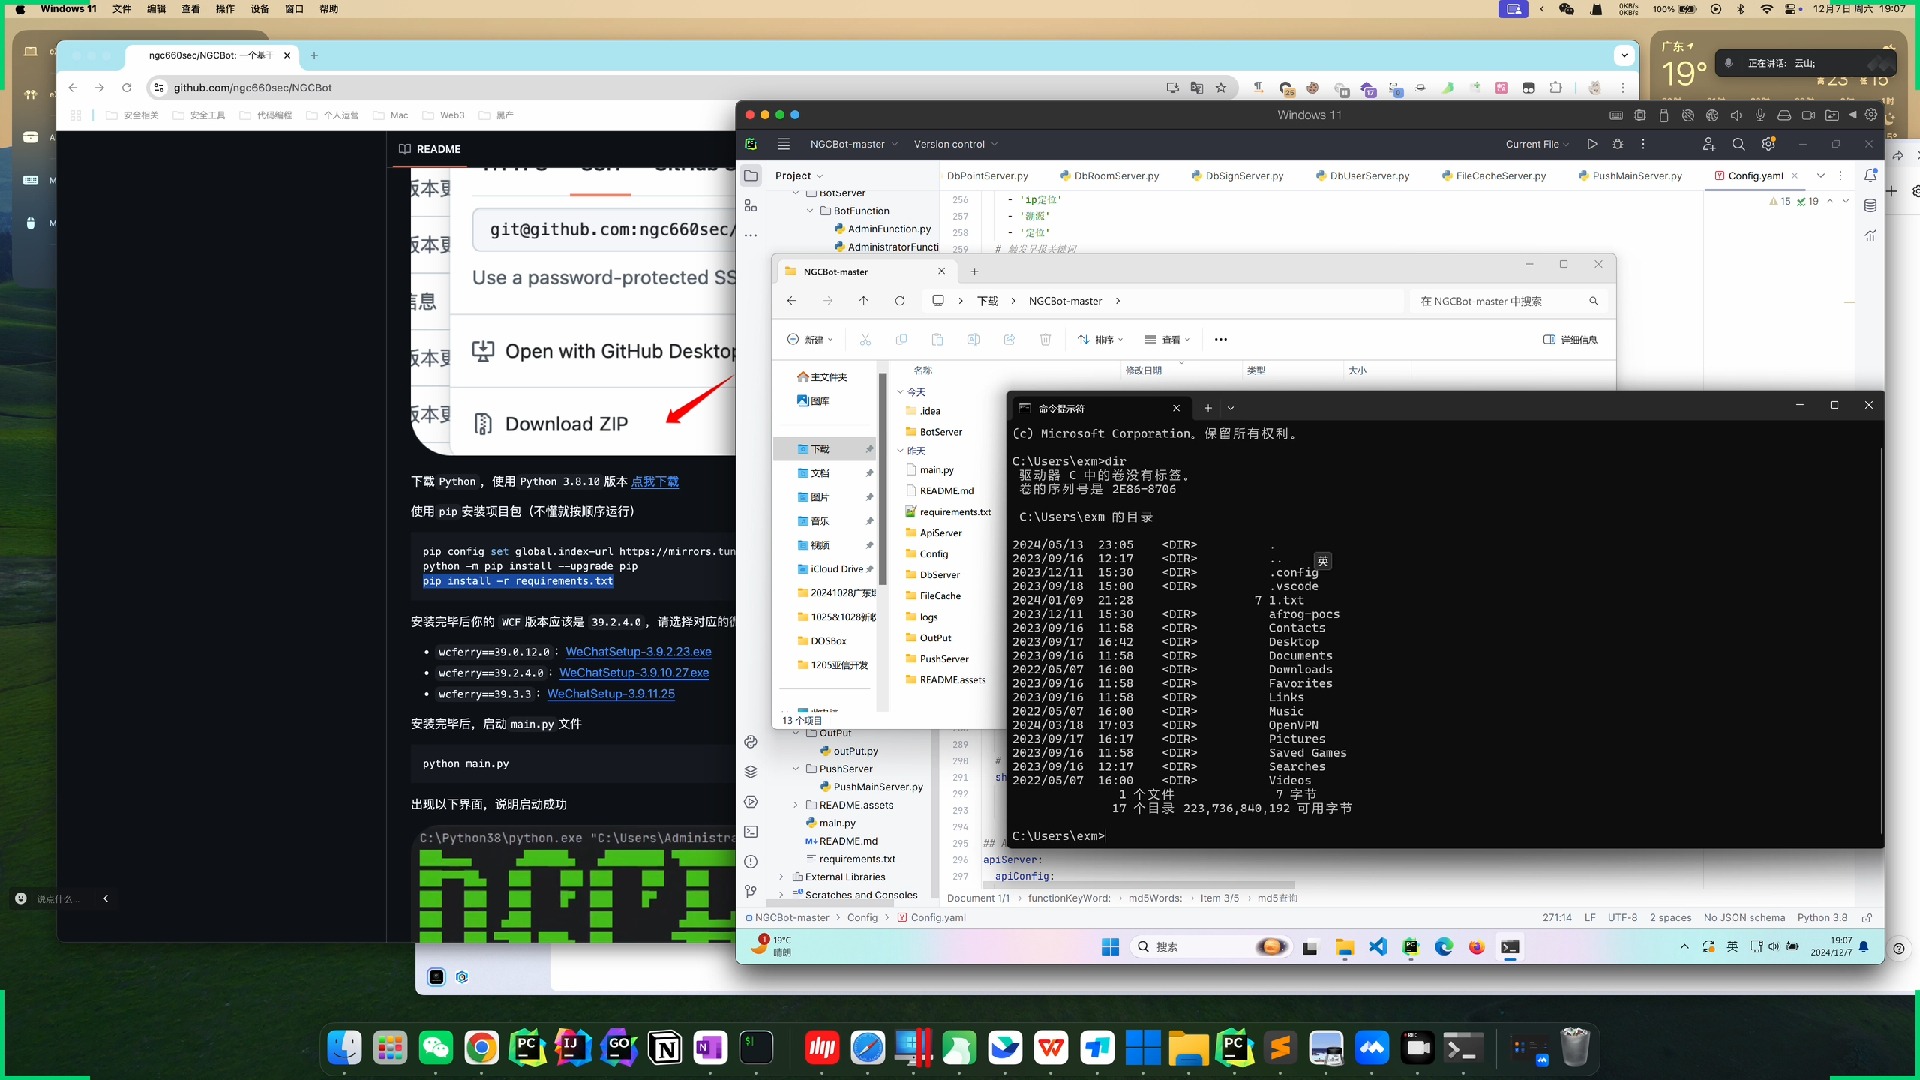The width and height of the screenshot is (1920, 1080).
Task: Open Firefox from Windows taskbar
Action: 1477,947
